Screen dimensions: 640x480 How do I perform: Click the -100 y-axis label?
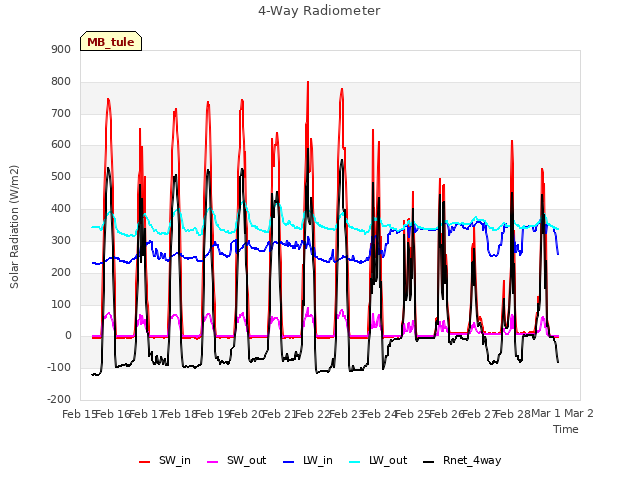click(x=59, y=367)
